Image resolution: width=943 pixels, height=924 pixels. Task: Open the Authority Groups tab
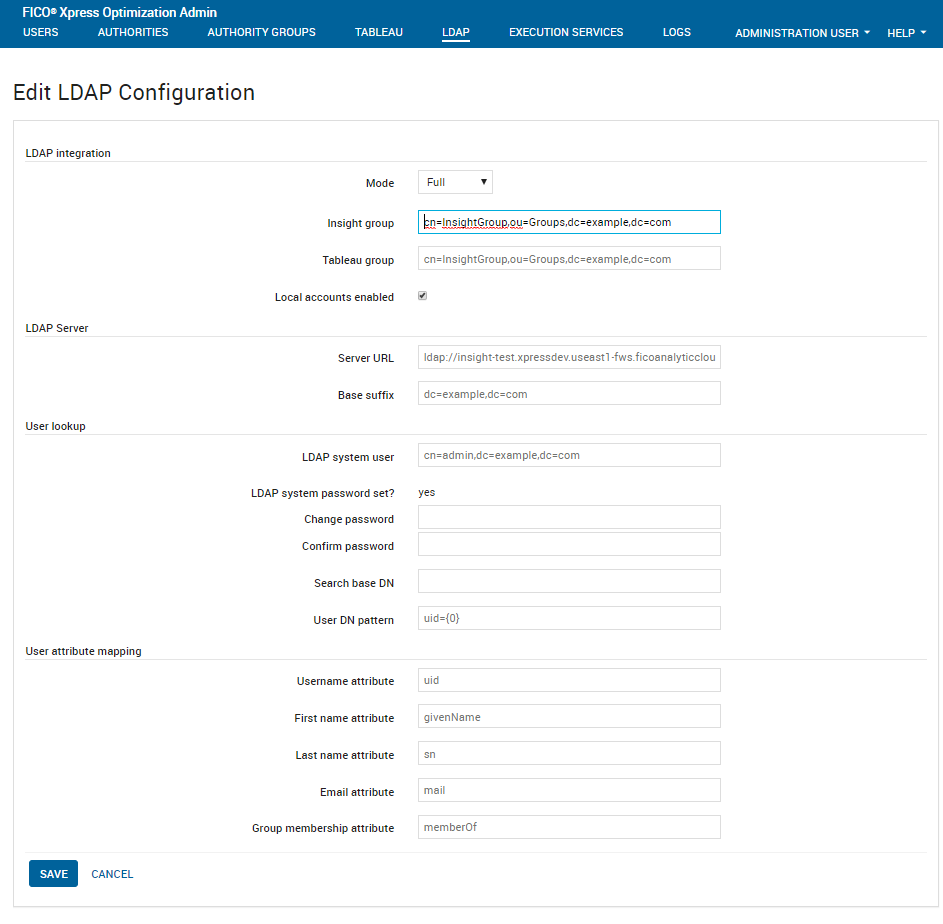pos(261,32)
